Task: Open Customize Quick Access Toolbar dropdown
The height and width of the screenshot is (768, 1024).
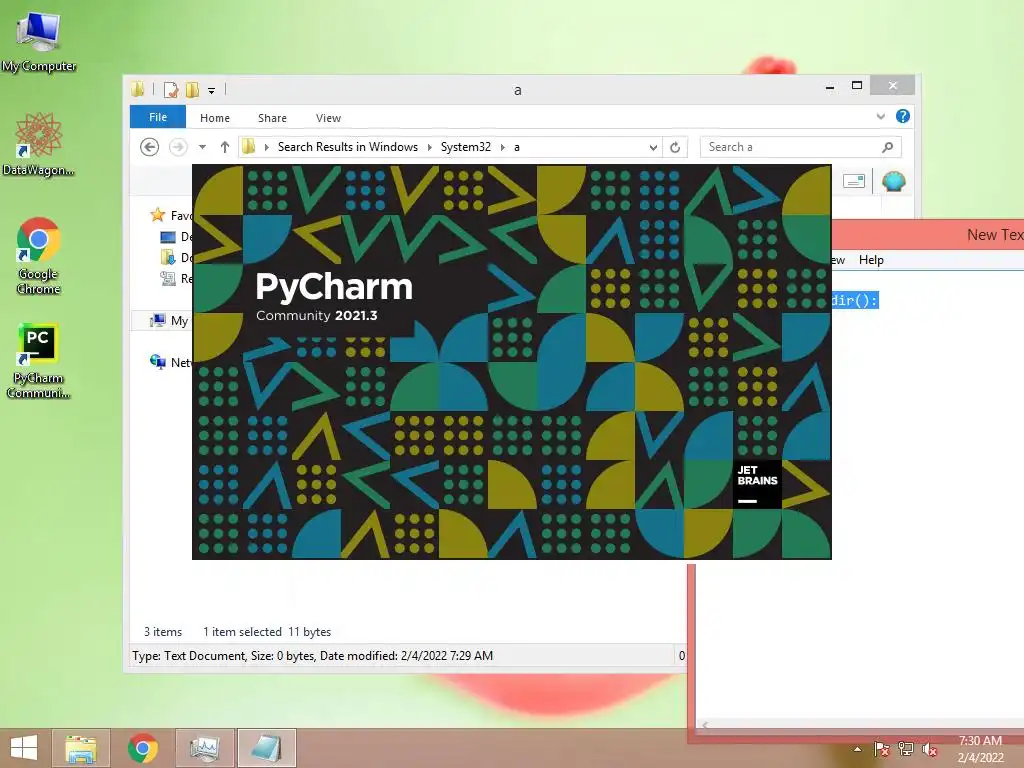Action: (212, 91)
